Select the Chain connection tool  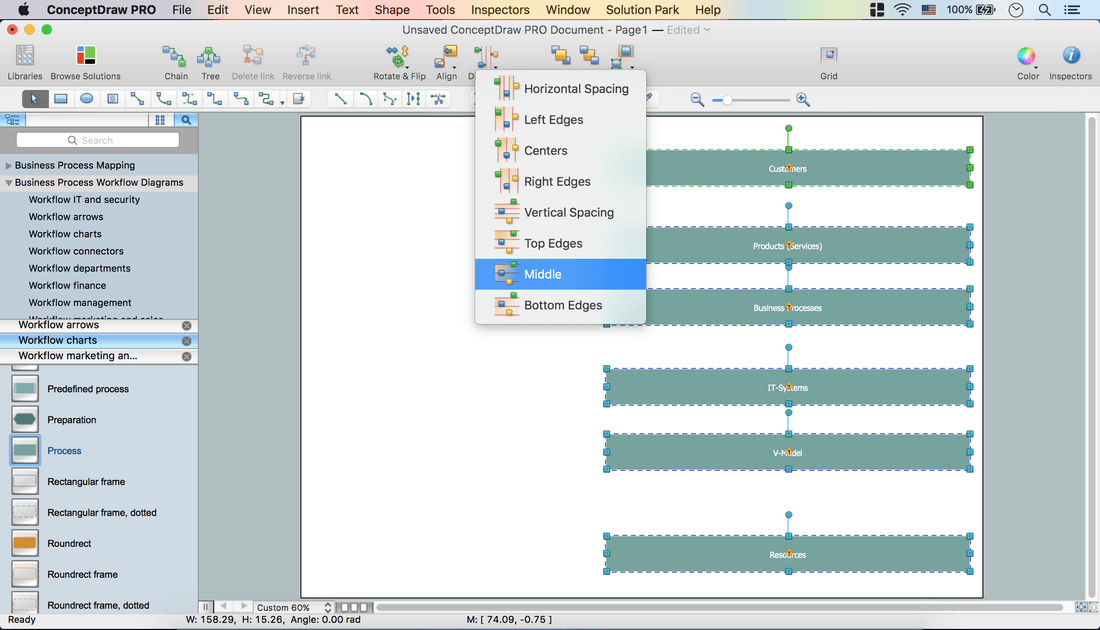pos(176,61)
